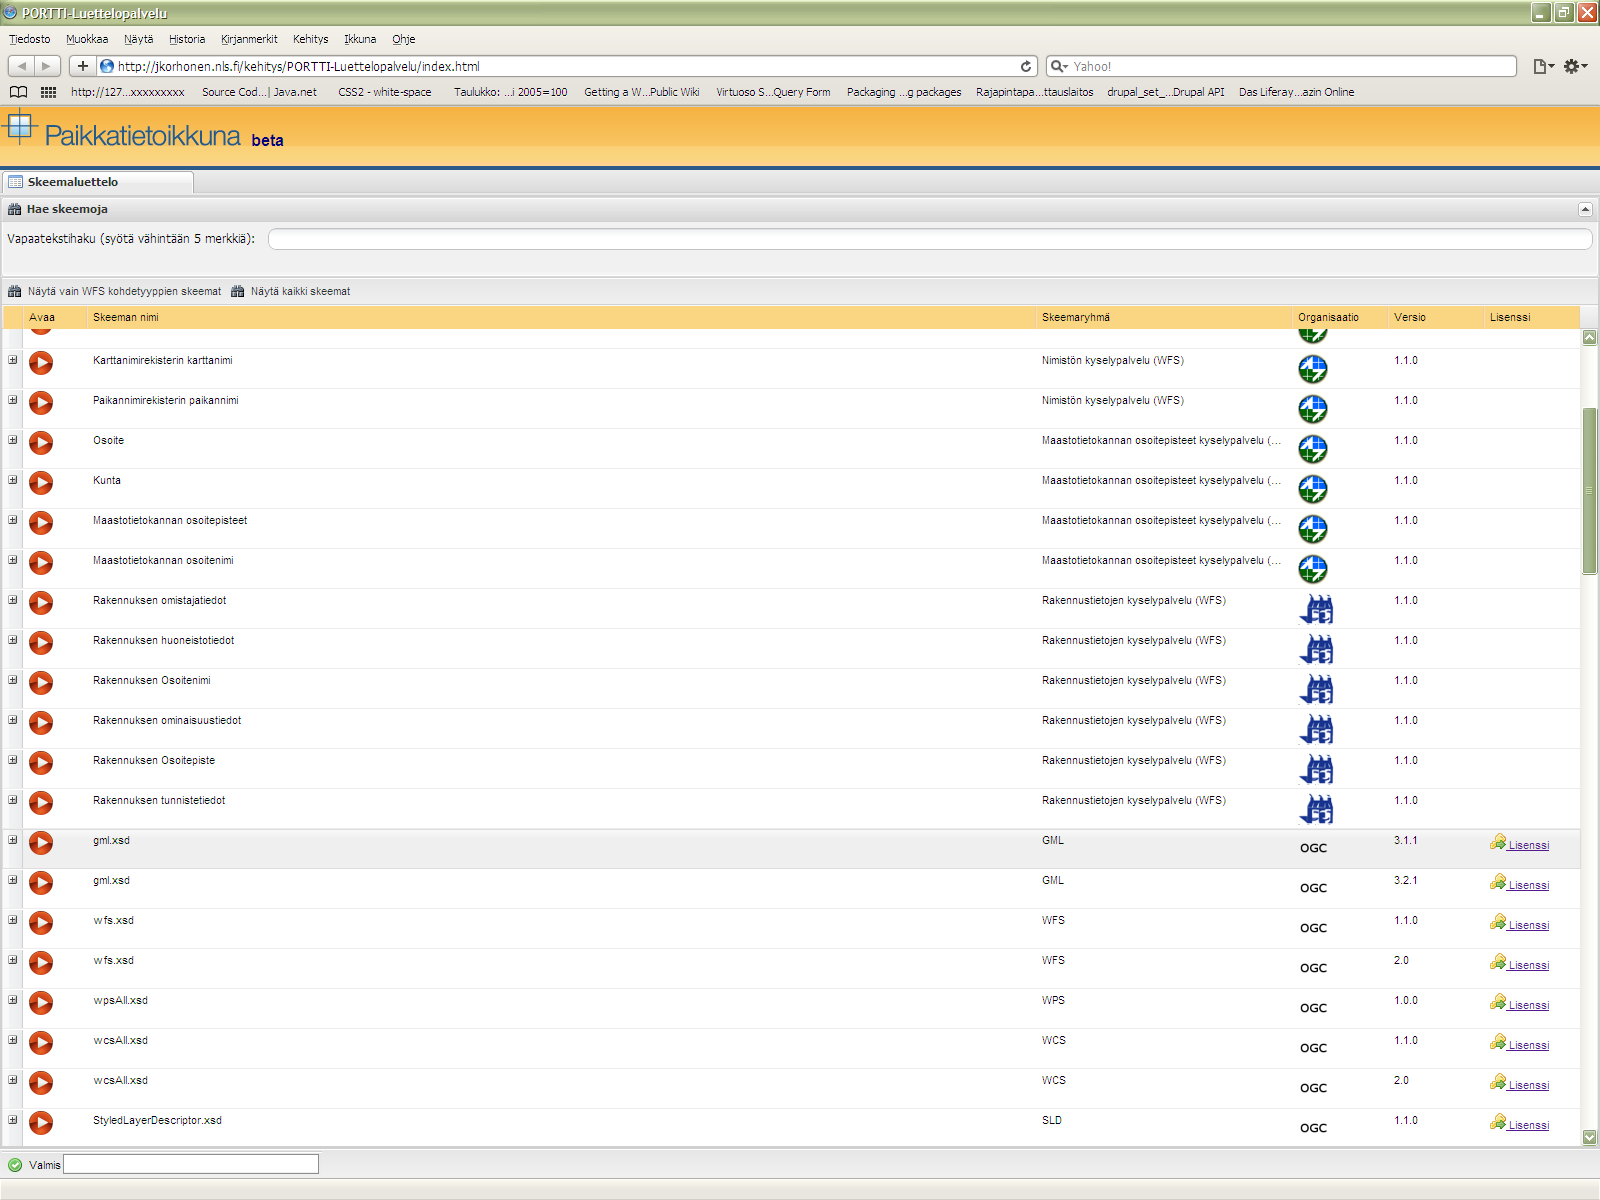Expand the wcsAll.xsd version 1.1.0 row
Viewport: 1600px width, 1200px height.
click(13, 1040)
